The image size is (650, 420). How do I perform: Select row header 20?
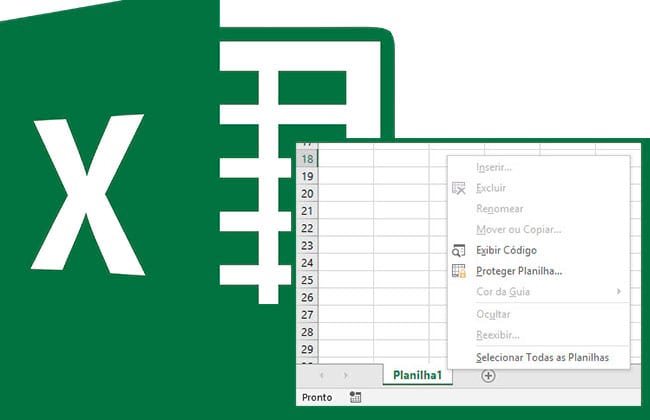[307, 194]
